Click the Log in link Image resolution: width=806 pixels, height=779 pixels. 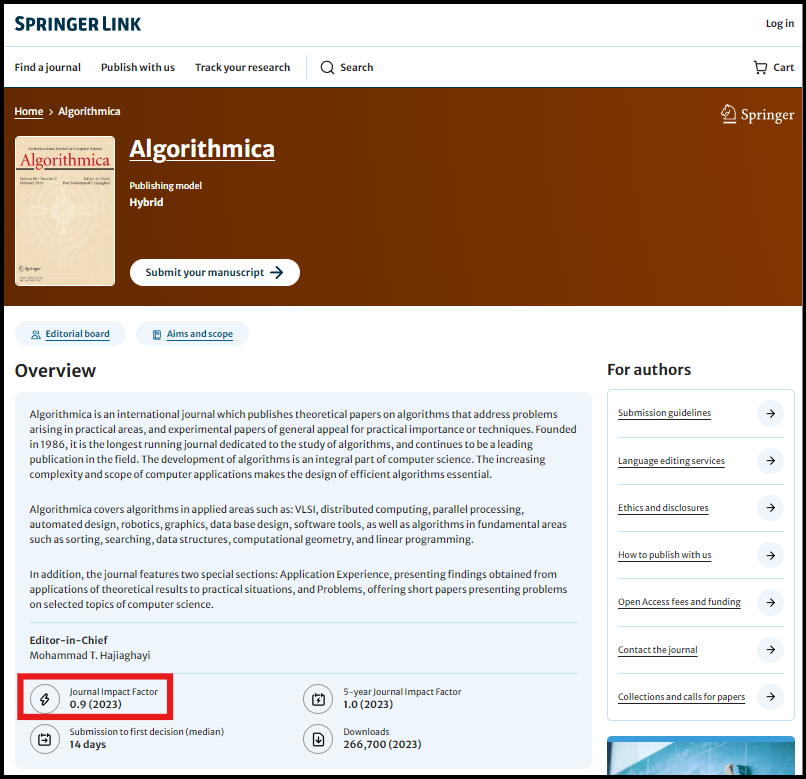(780, 24)
